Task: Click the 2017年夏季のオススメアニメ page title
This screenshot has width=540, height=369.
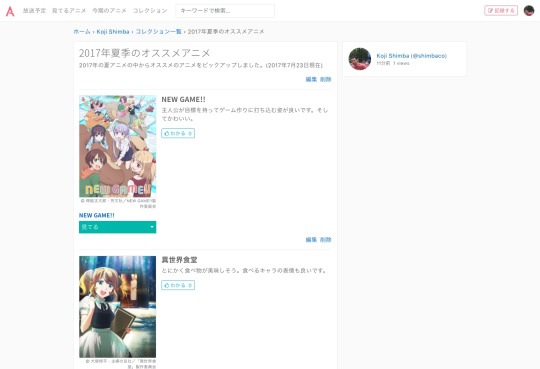Action: (x=145, y=53)
